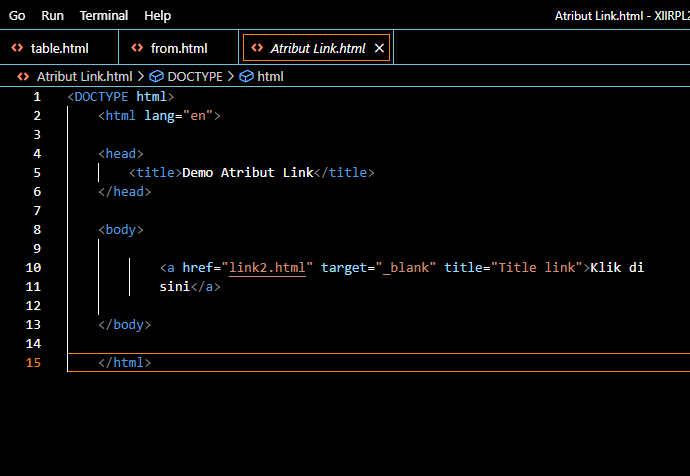690x476 pixels.
Task: Click line number 8 in the gutter
Action: pos(37,230)
